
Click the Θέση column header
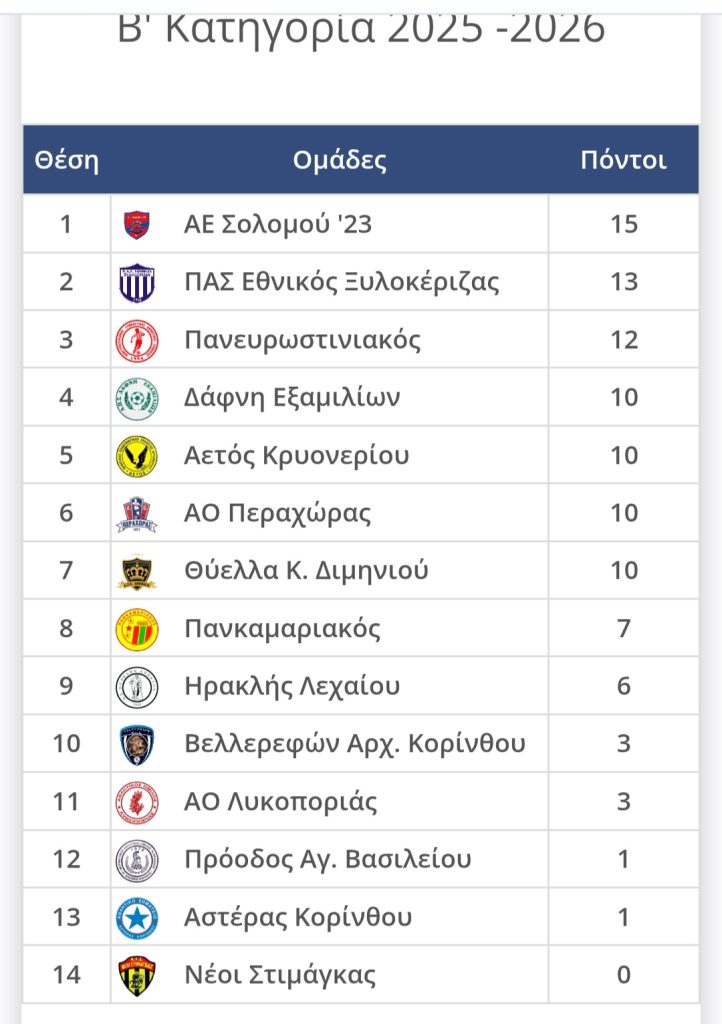67,160
